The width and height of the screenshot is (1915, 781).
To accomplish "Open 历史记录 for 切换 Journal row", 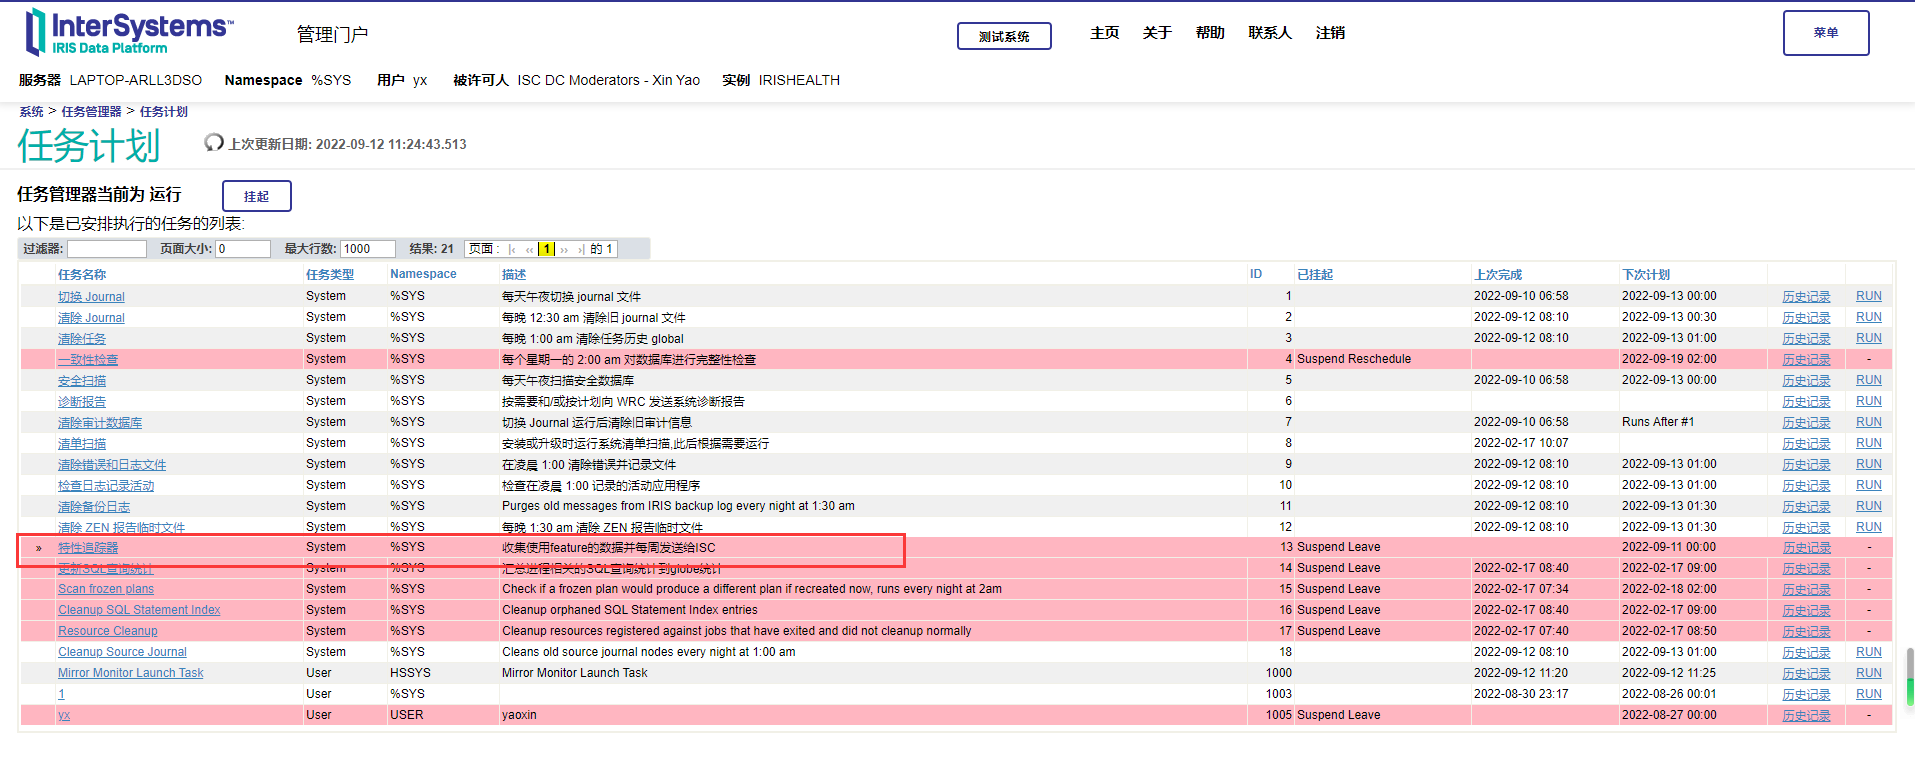I will [1806, 297].
